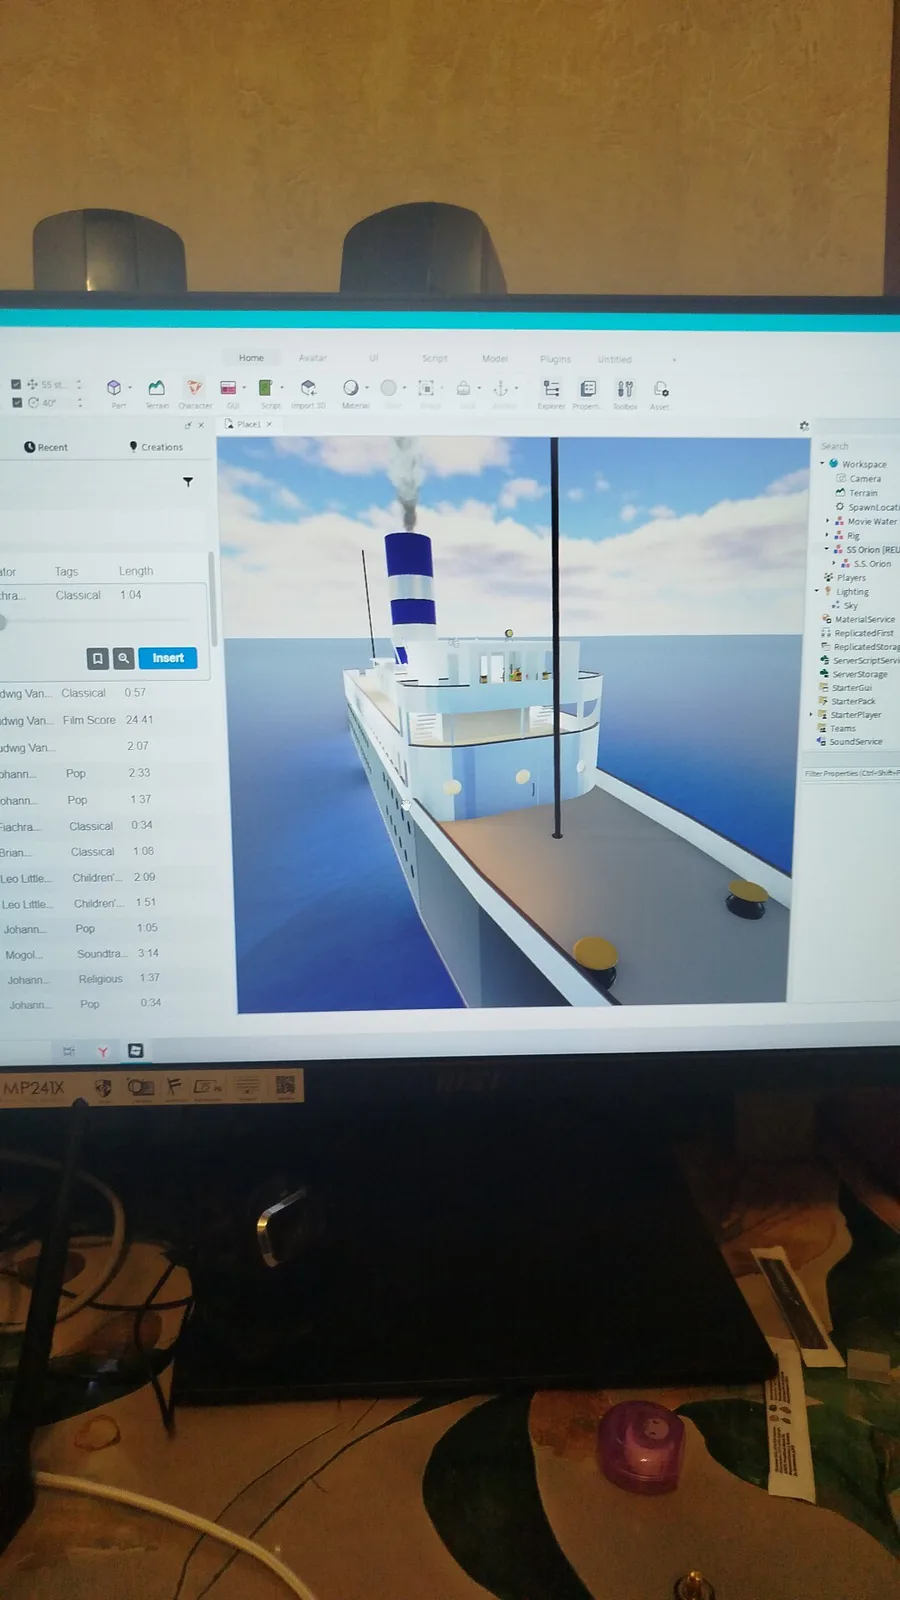Click the Toolbox list scrollbar
The height and width of the screenshot is (1600, 900).
[212, 597]
